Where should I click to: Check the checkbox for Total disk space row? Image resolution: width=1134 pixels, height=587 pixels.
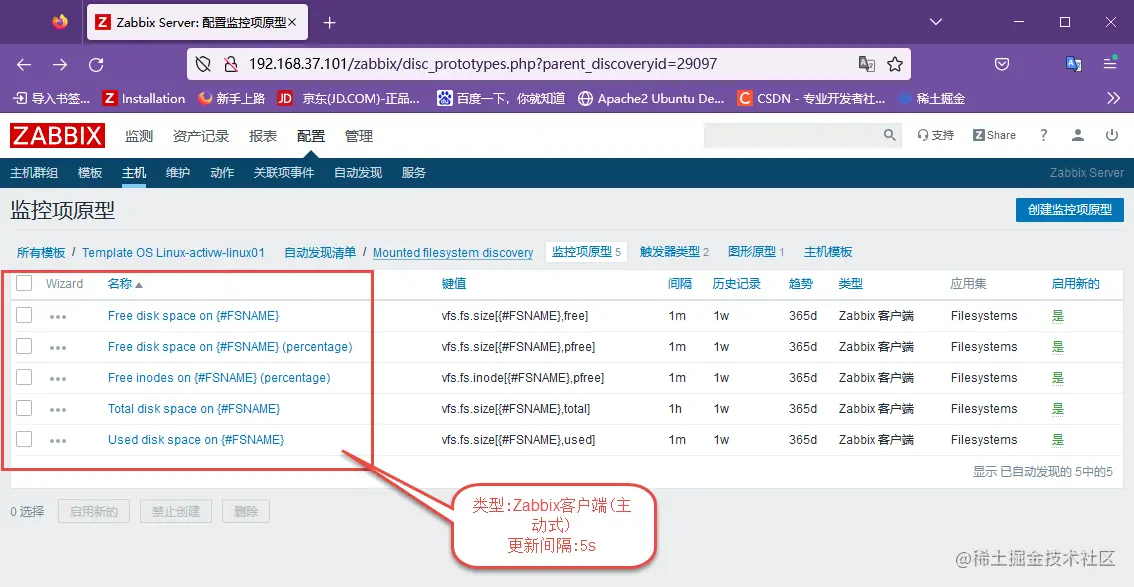click(24, 408)
